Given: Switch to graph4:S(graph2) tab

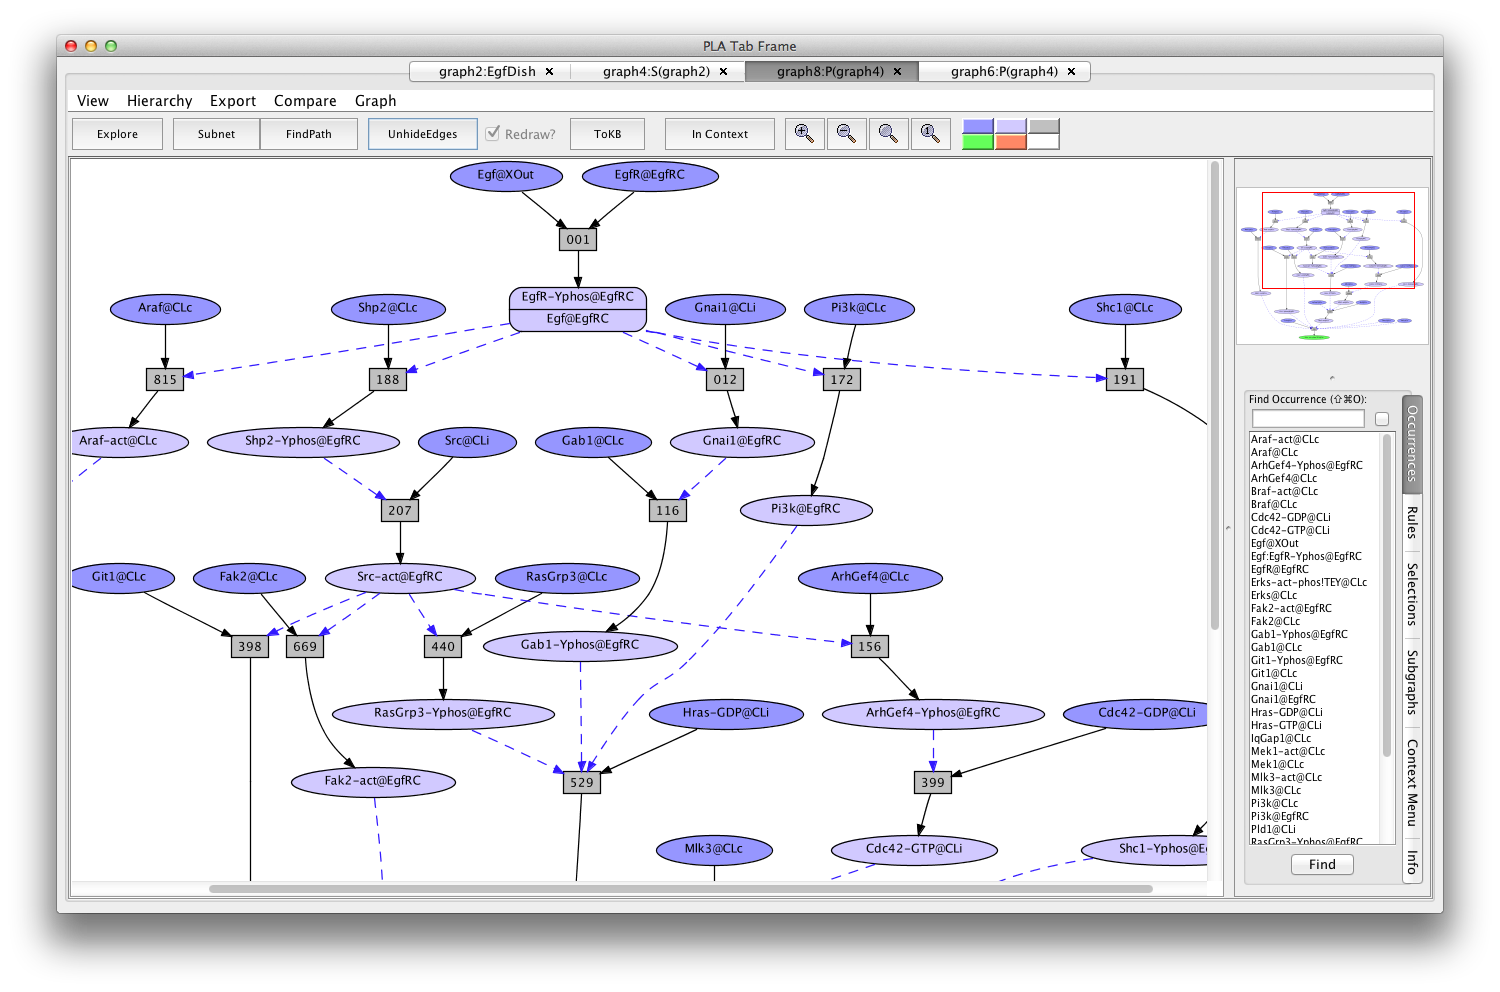Looking at the screenshot, I should [x=656, y=72].
